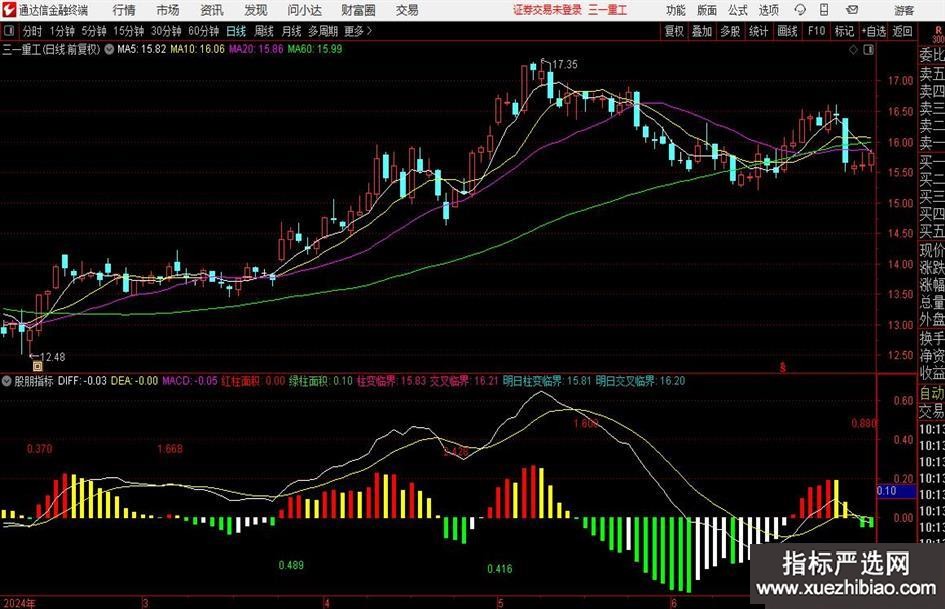
Task: Open the mobile phone icon
Action: pyautogui.click(x=824, y=10)
